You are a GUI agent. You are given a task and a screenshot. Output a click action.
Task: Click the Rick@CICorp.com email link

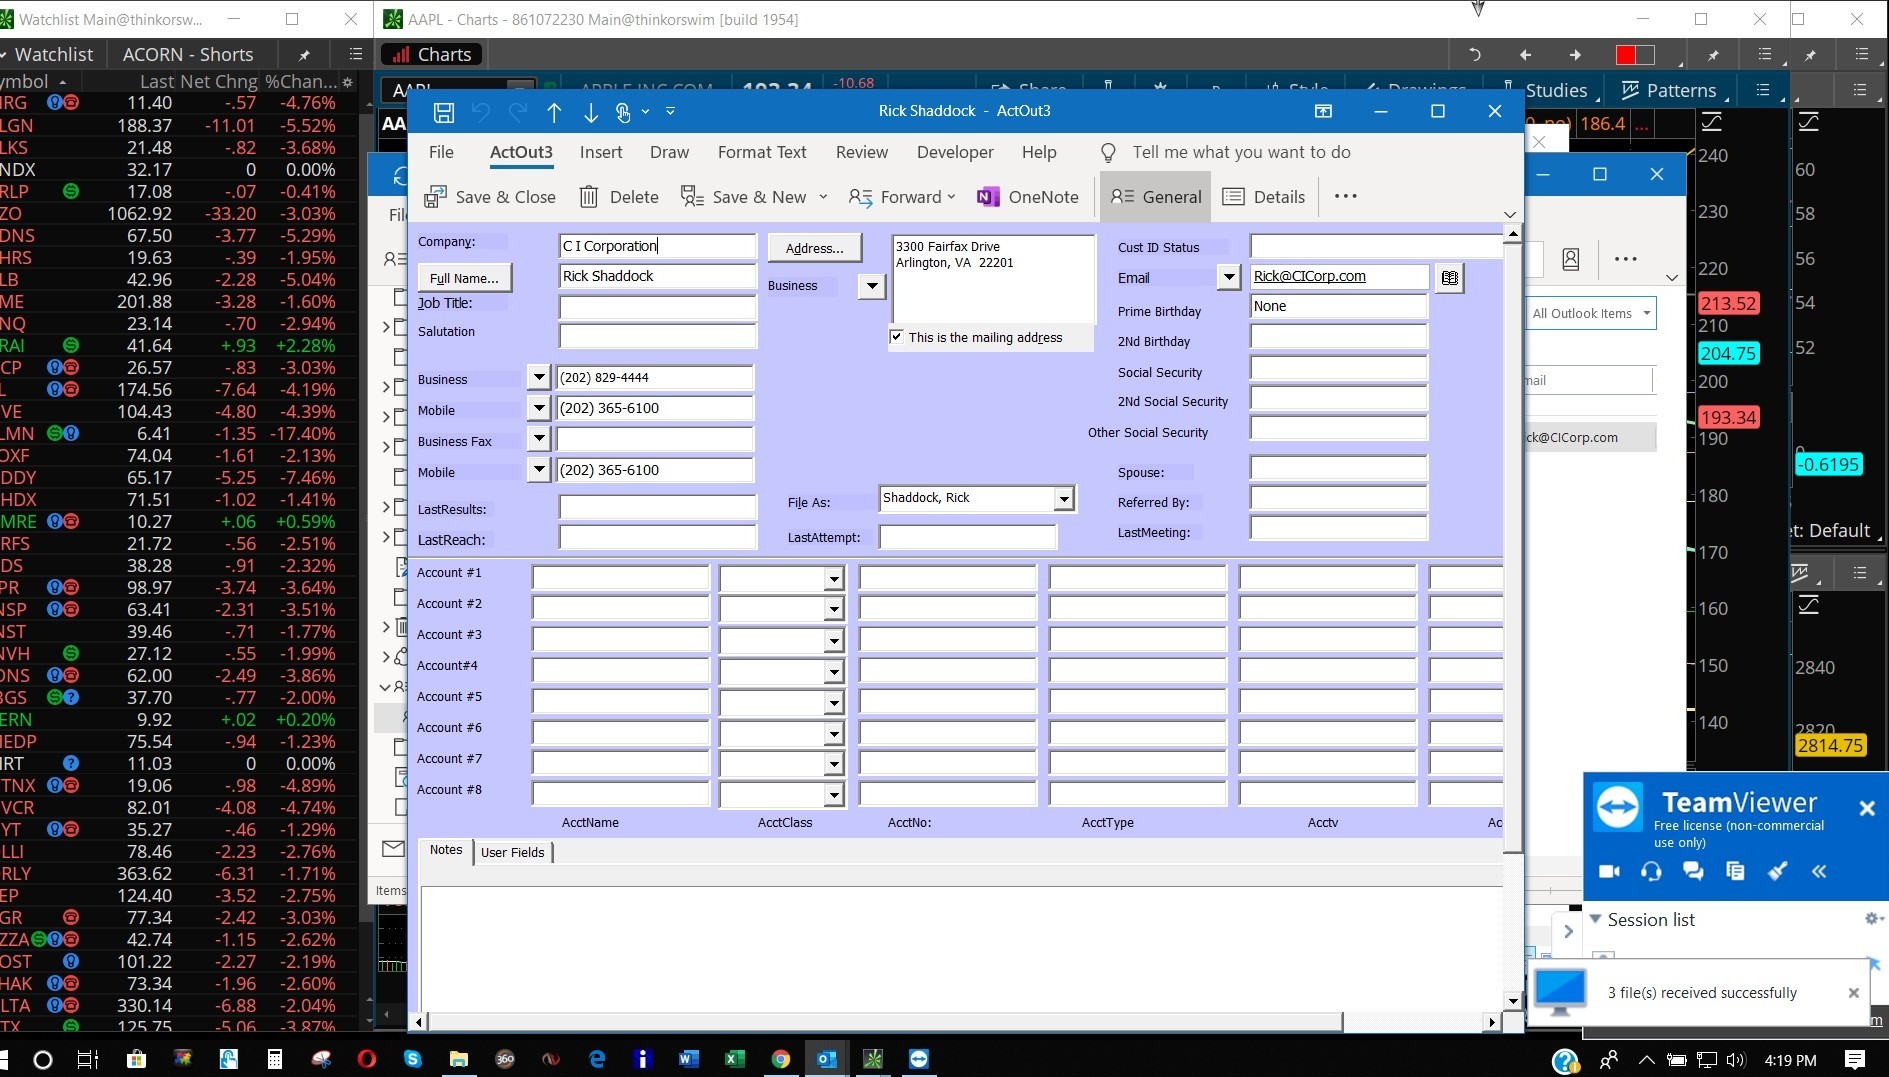point(1309,276)
